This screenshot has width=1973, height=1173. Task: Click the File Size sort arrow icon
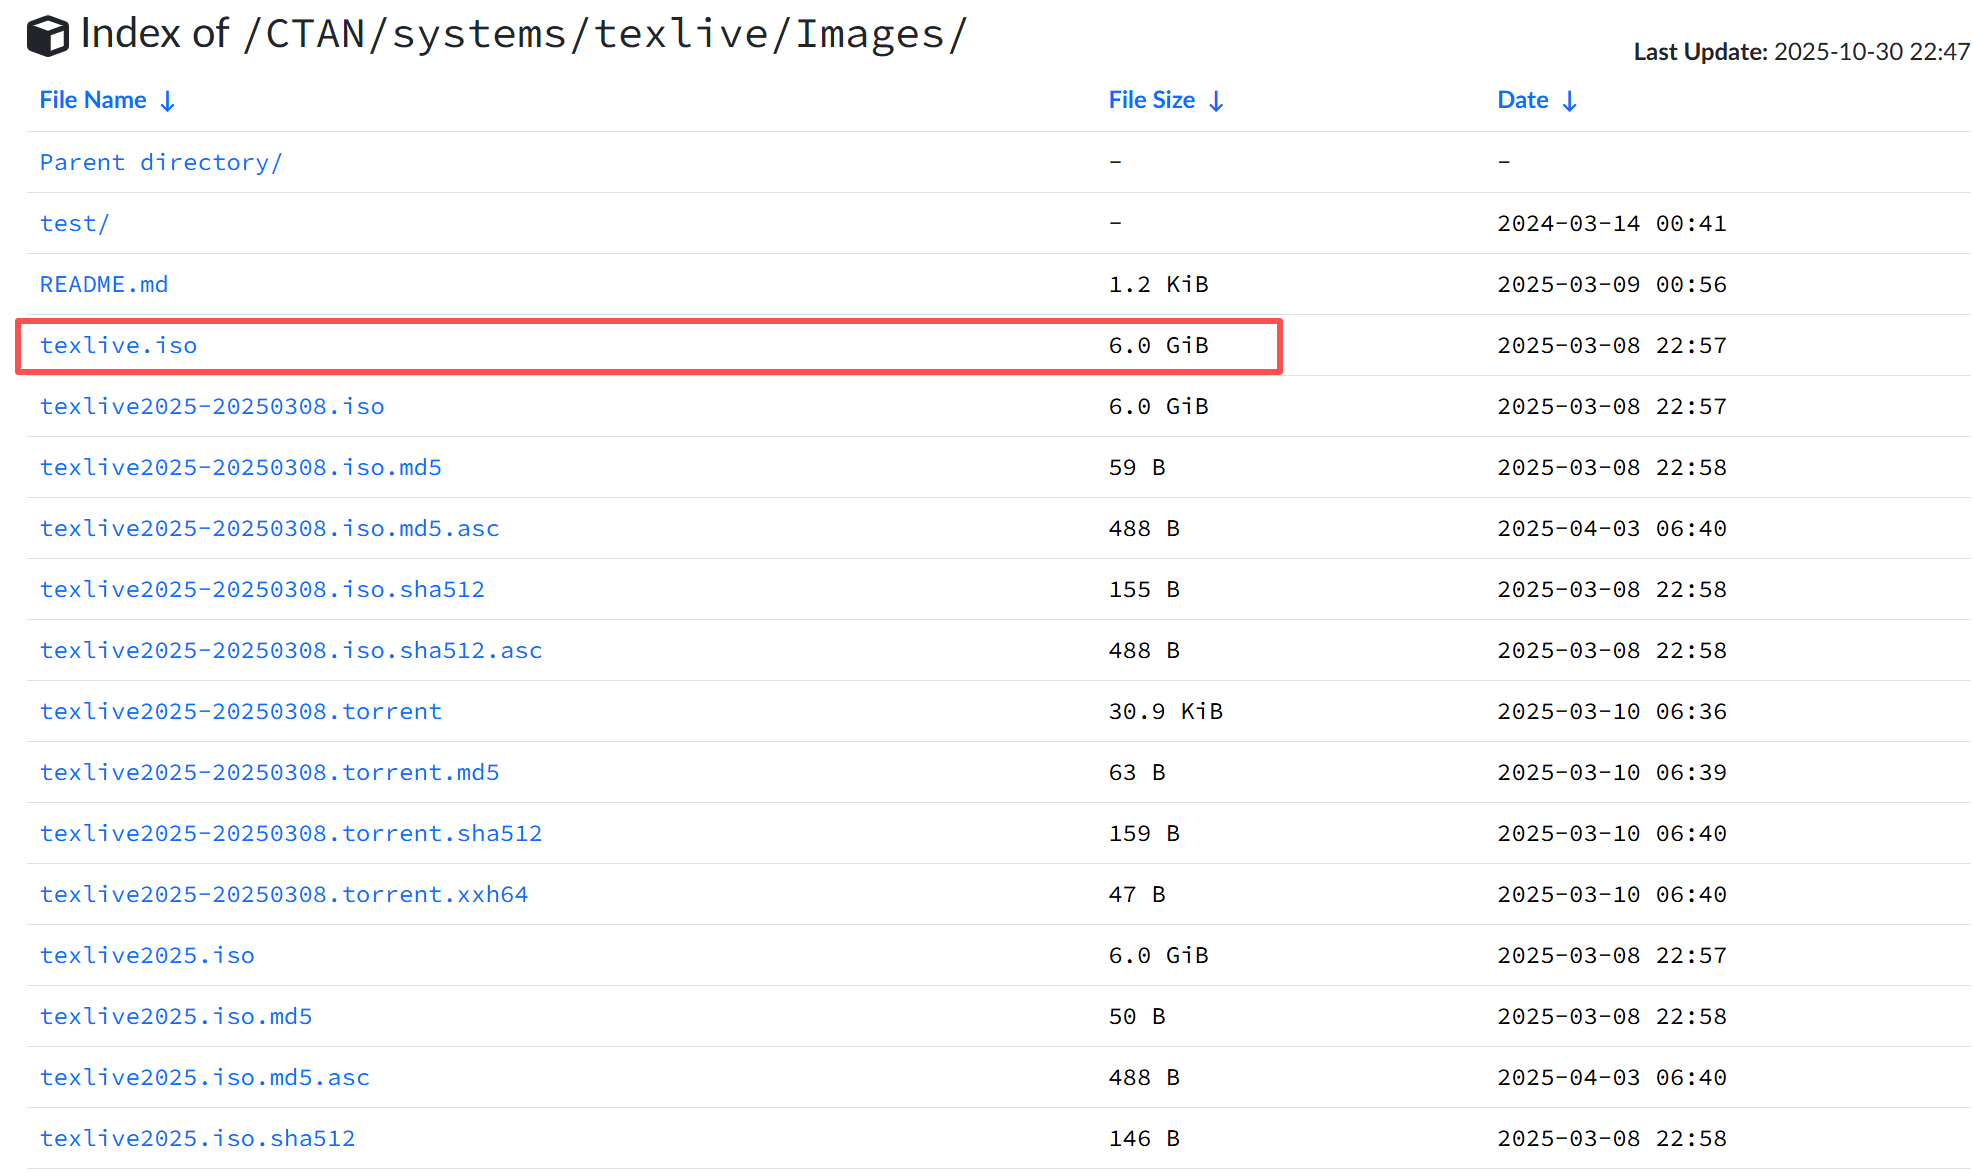pyautogui.click(x=1216, y=101)
